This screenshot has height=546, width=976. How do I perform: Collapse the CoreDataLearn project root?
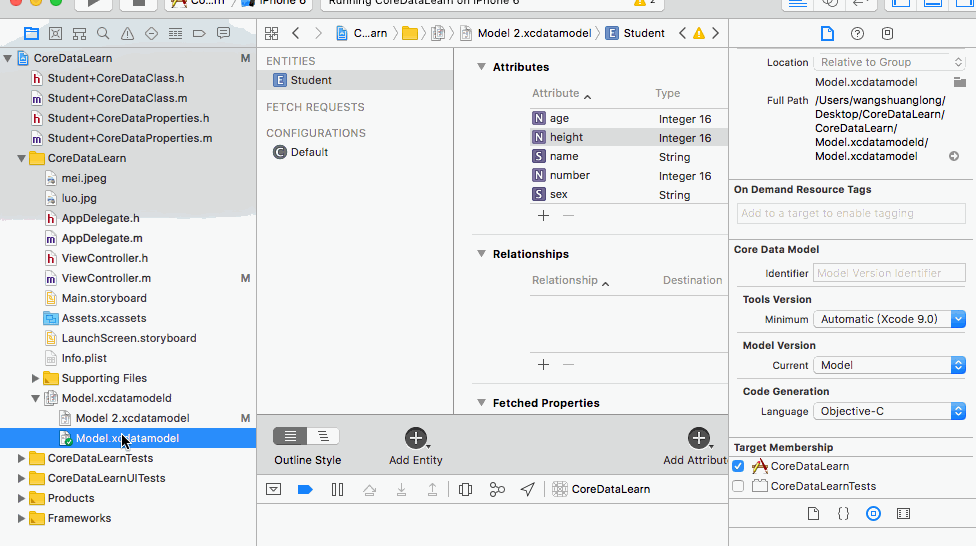(x=7, y=59)
